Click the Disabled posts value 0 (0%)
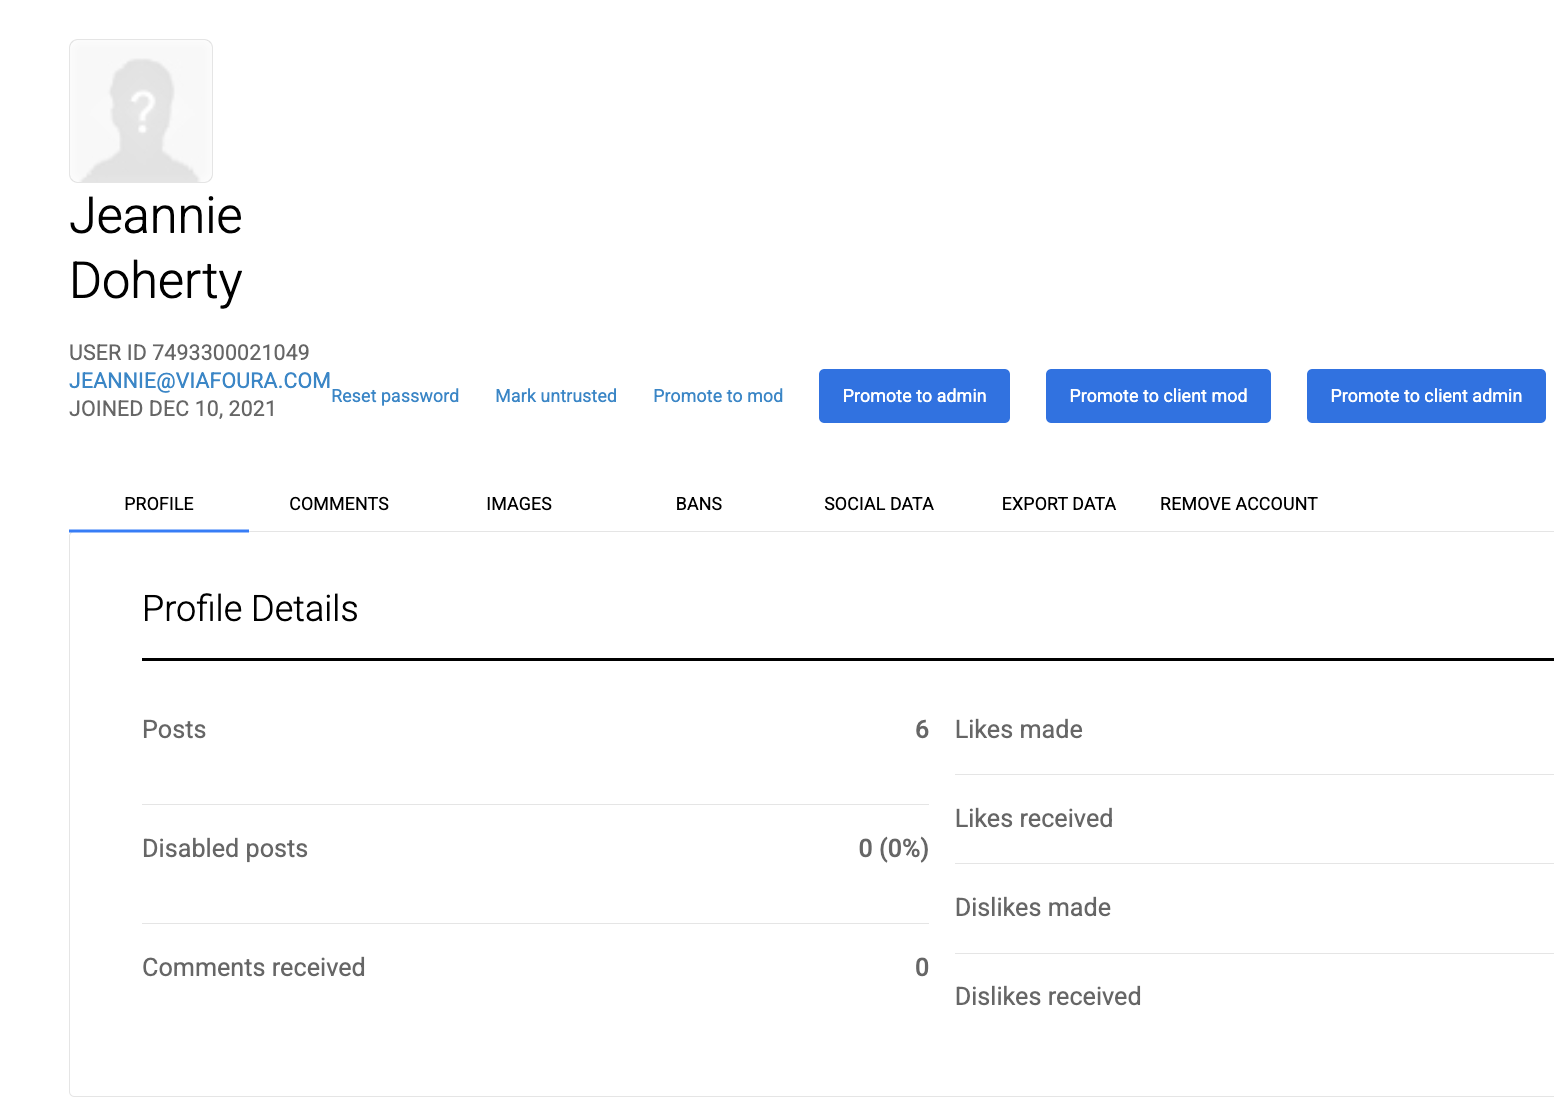This screenshot has width=1554, height=1114. coord(894,849)
